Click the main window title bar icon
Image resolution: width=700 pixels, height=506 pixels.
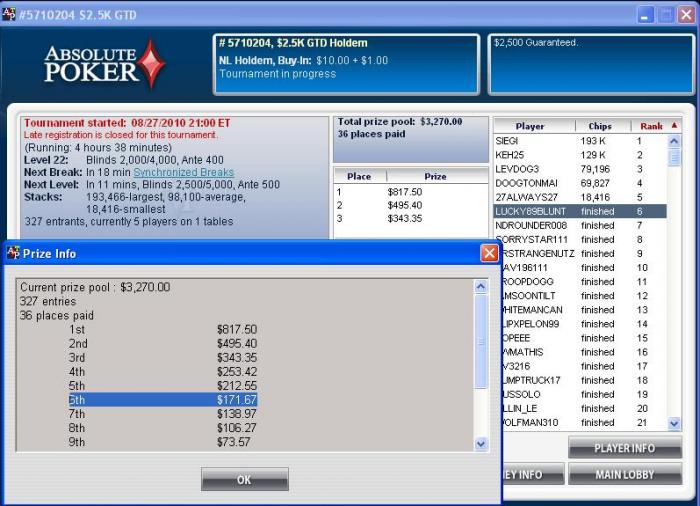[9, 14]
